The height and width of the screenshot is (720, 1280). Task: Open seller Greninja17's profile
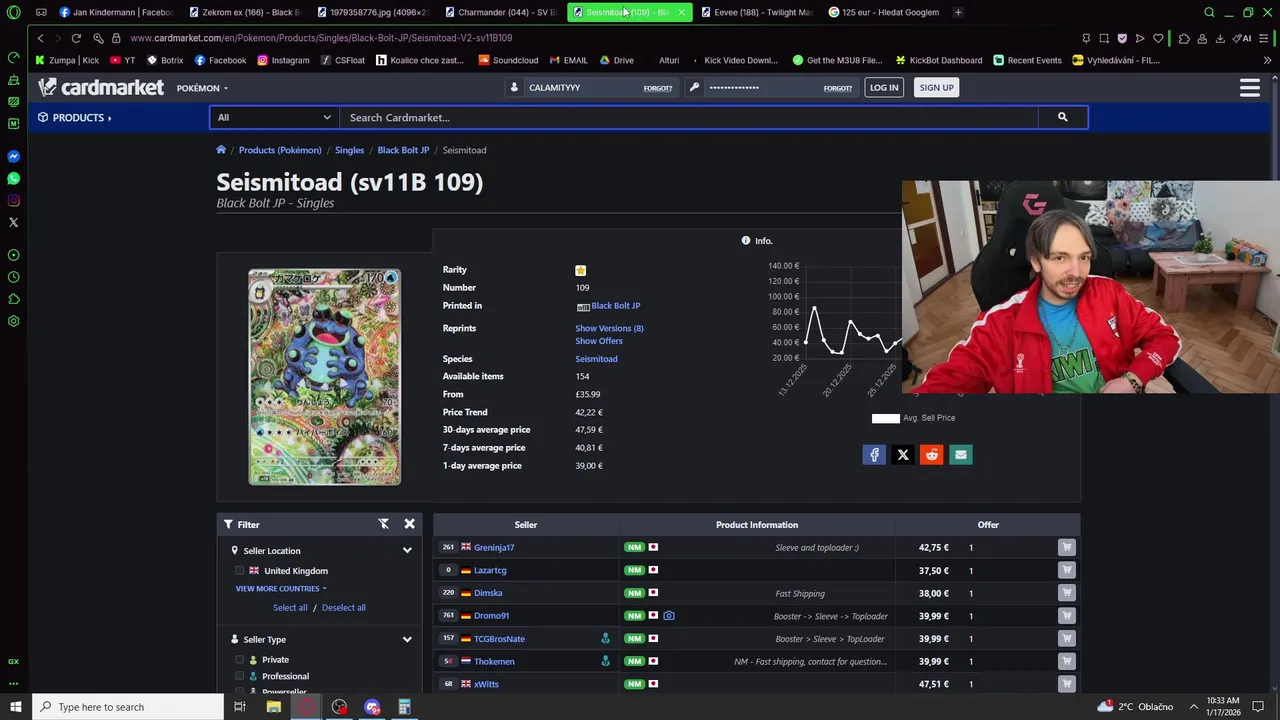point(494,548)
